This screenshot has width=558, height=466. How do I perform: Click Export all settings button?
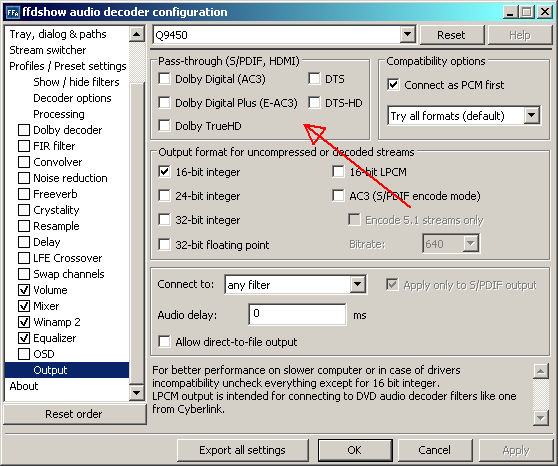(242, 450)
